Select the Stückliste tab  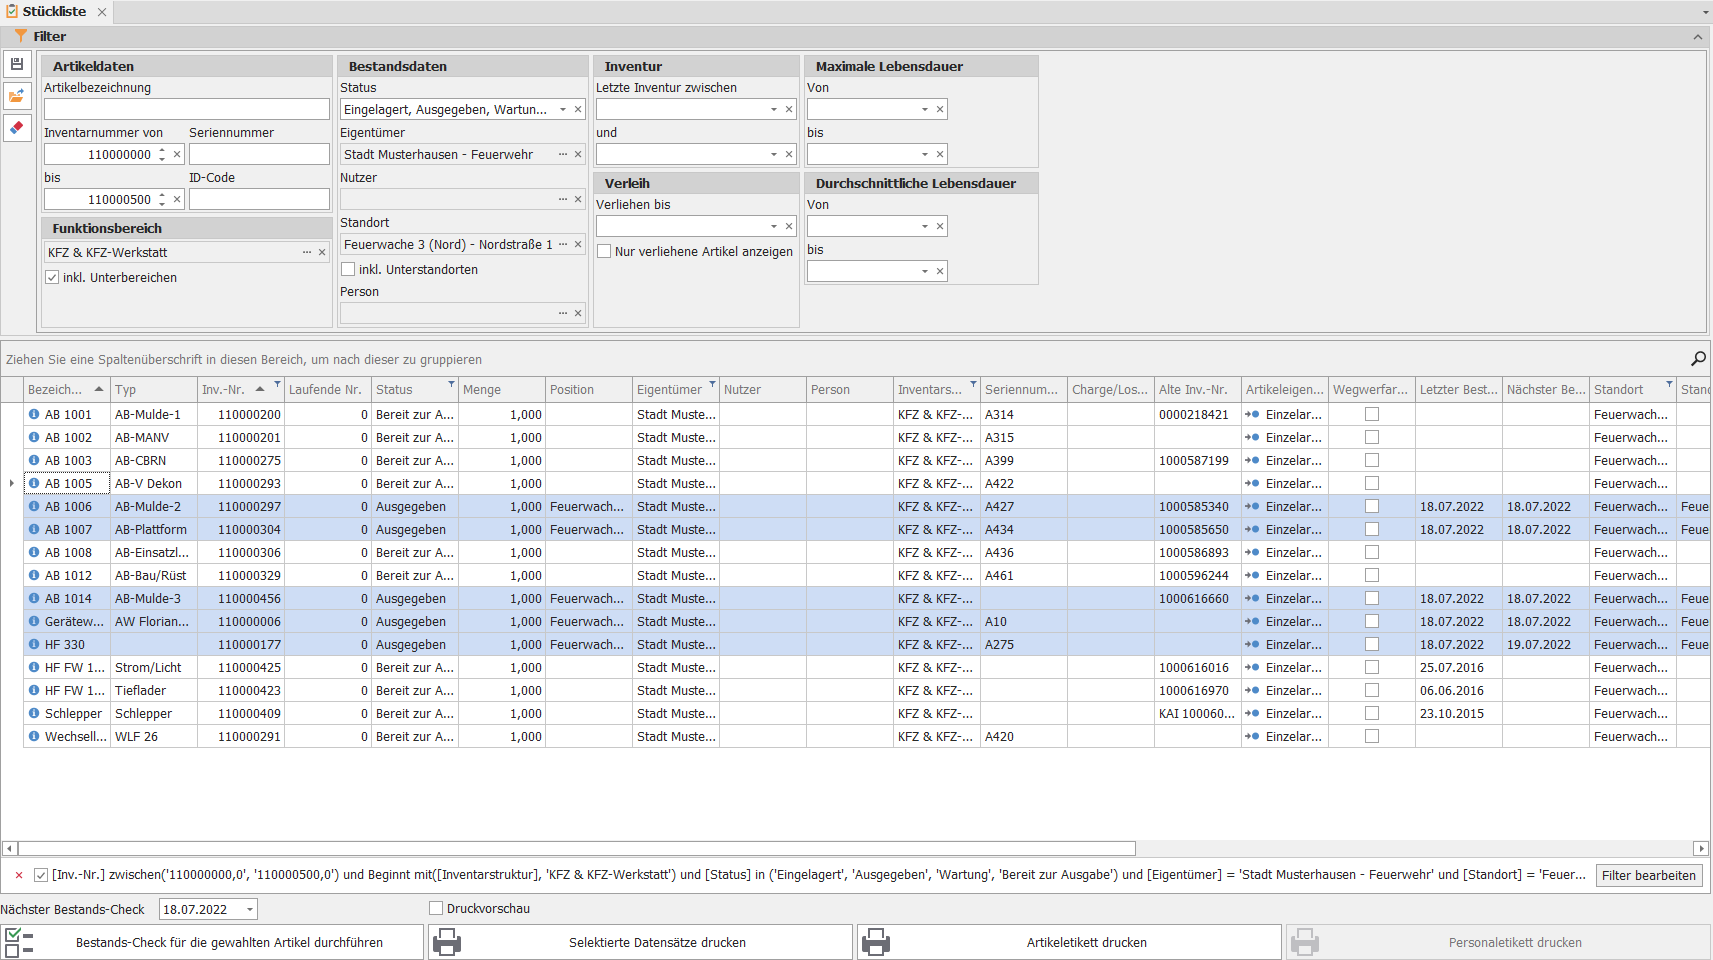pyautogui.click(x=54, y=12)
